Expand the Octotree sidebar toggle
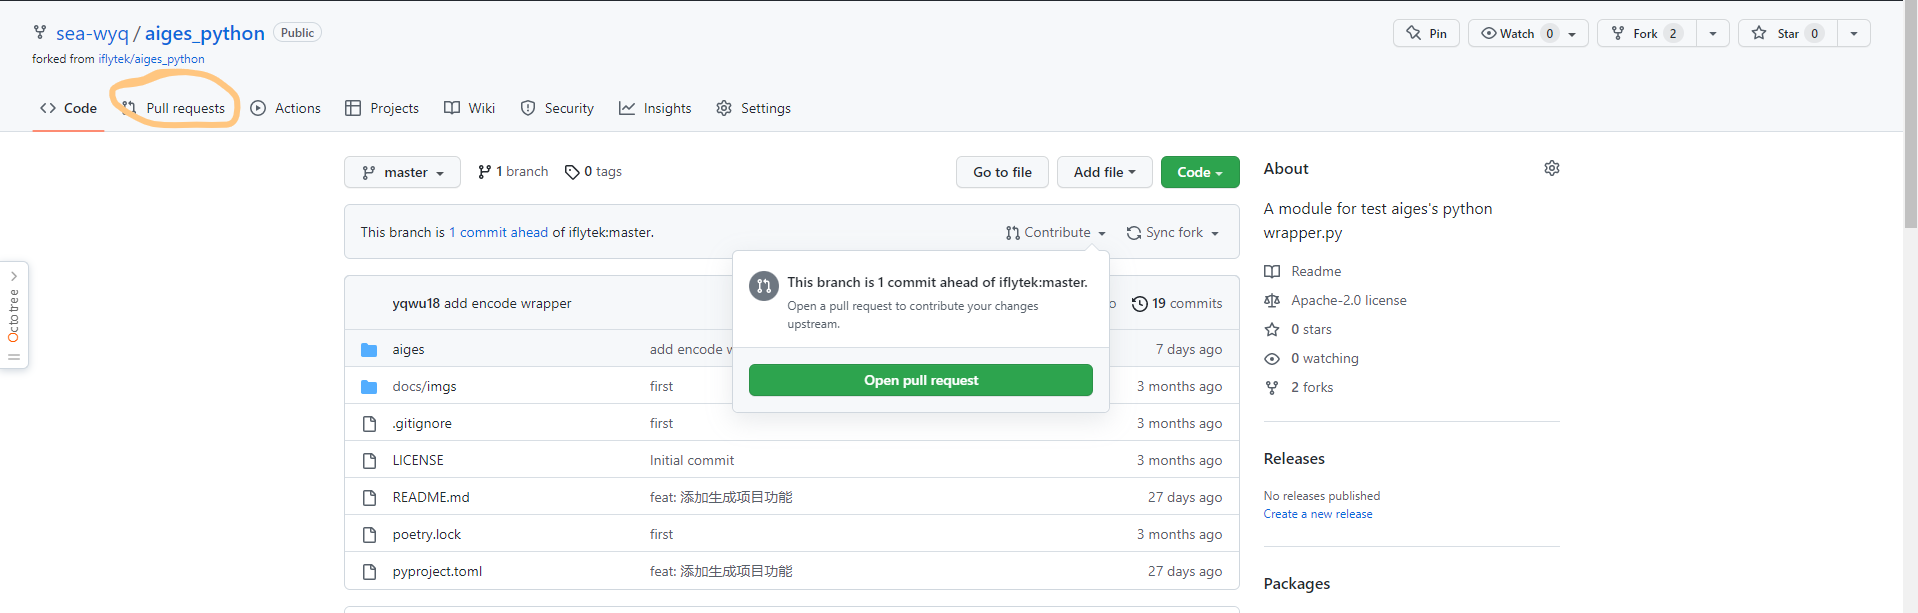Viewport: 1918px width, 613px height. click(x=14, y=315)
